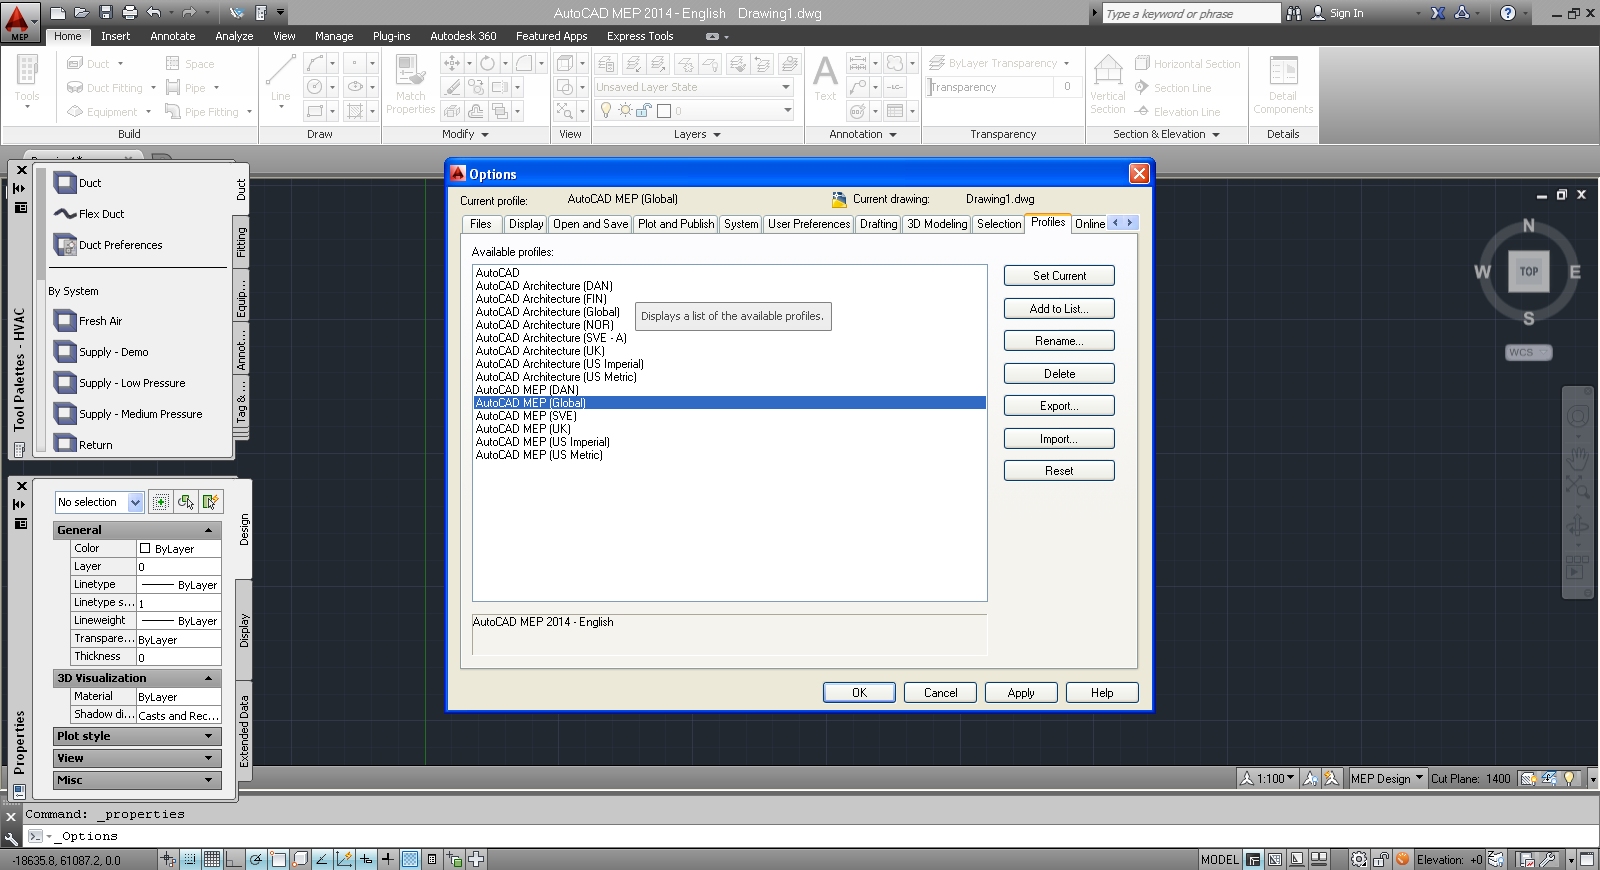Click the ByLayer color swatch in Properties

click(x=145, y=549)
